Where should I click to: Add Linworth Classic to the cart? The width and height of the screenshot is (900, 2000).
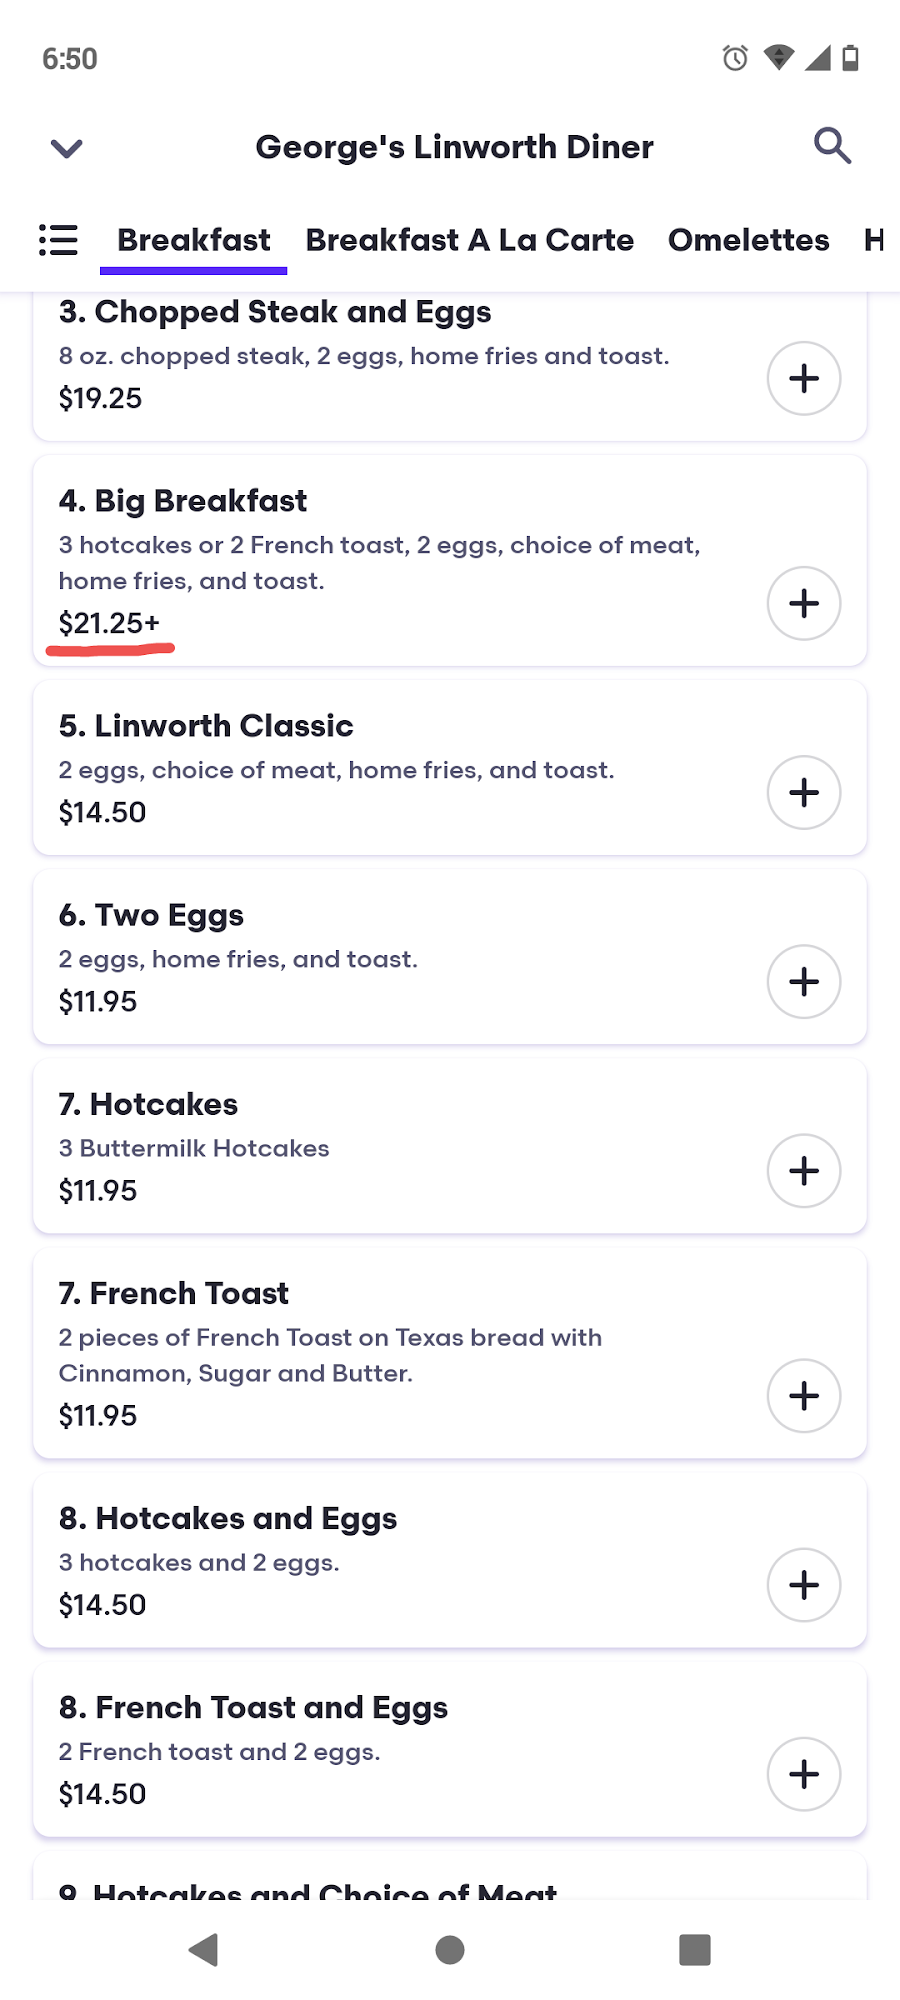[x=803, y=792]
